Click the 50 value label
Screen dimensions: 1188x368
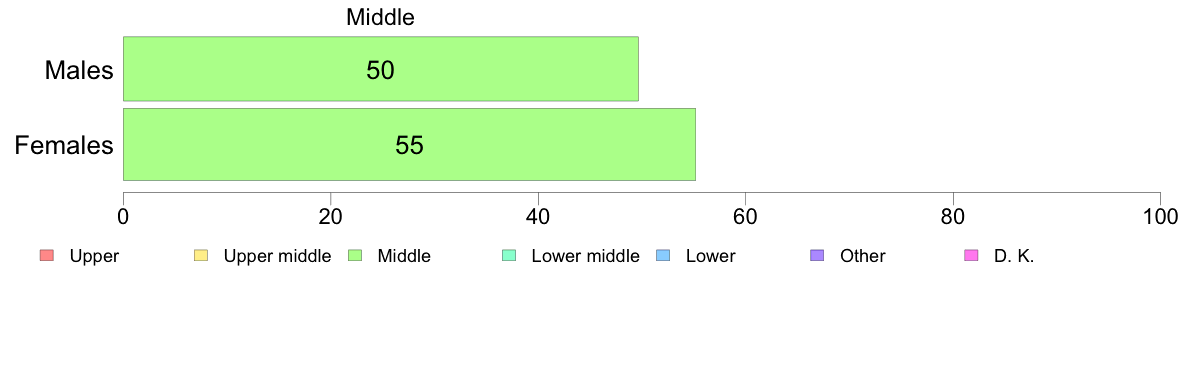380,70
